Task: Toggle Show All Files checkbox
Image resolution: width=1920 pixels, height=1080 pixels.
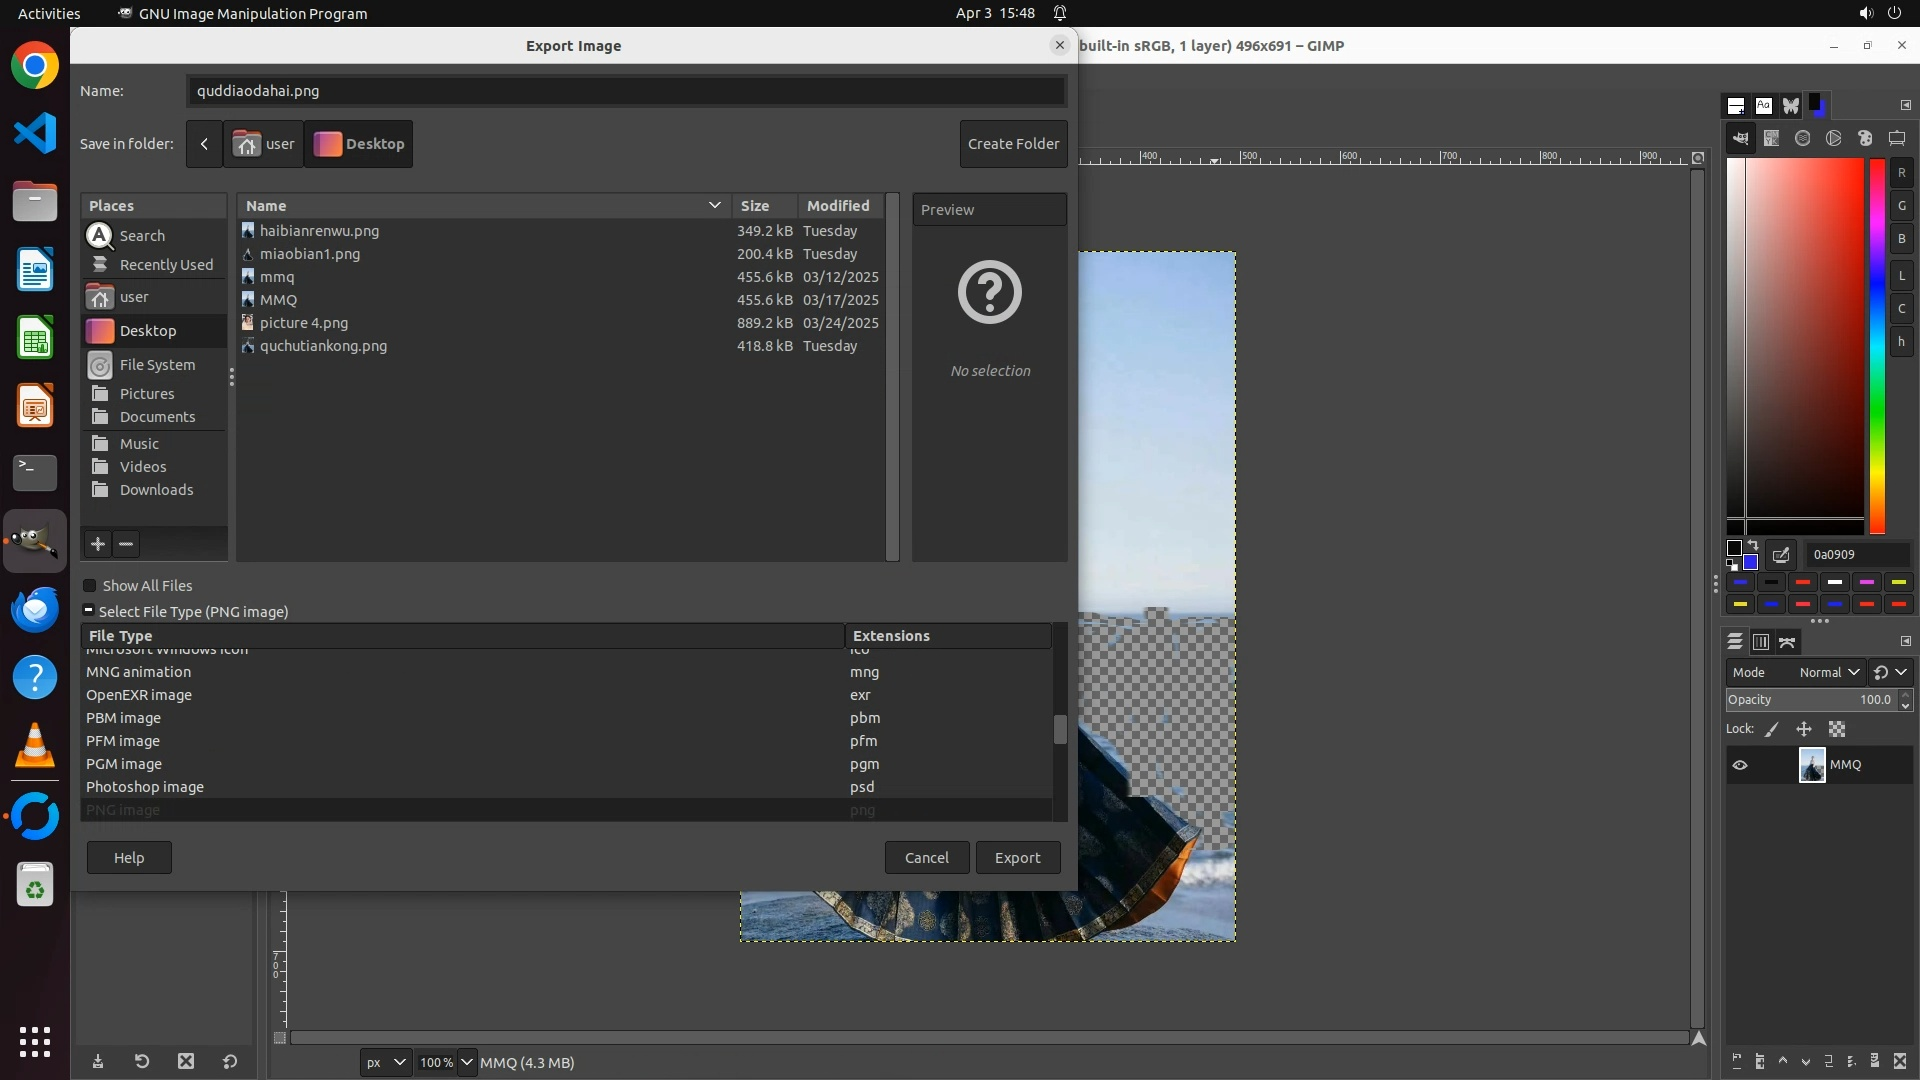Action: tap(89, 586)
